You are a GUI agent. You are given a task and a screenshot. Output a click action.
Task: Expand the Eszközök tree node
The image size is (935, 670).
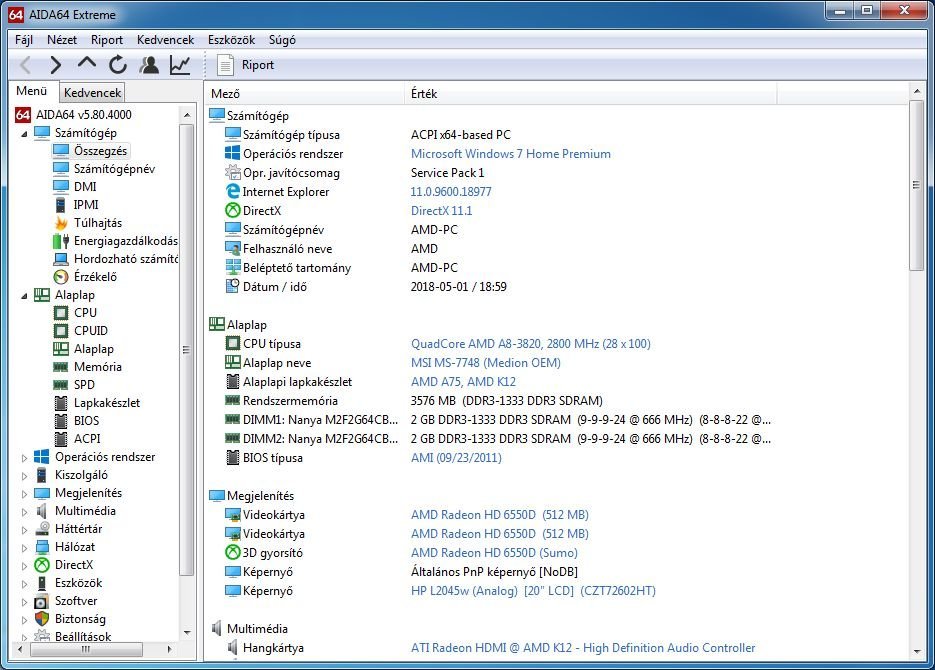point(24,584)
